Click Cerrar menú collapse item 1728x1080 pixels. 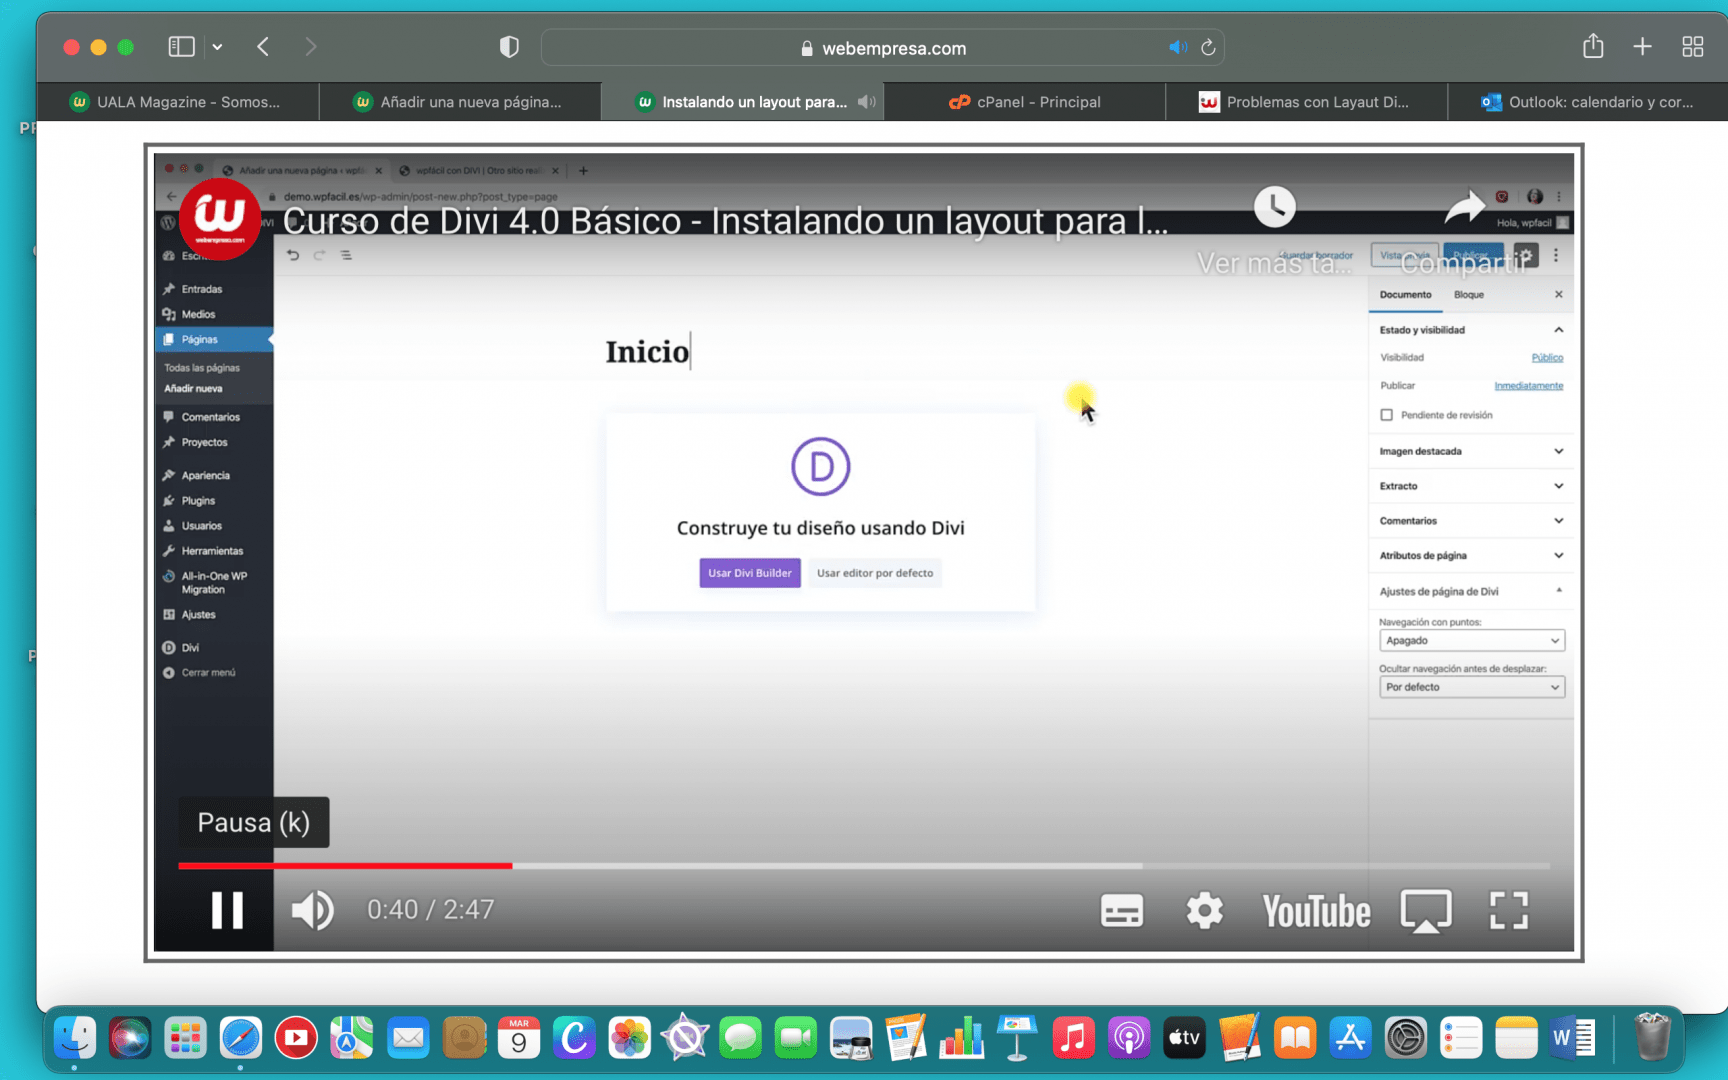tap(208, 673)
